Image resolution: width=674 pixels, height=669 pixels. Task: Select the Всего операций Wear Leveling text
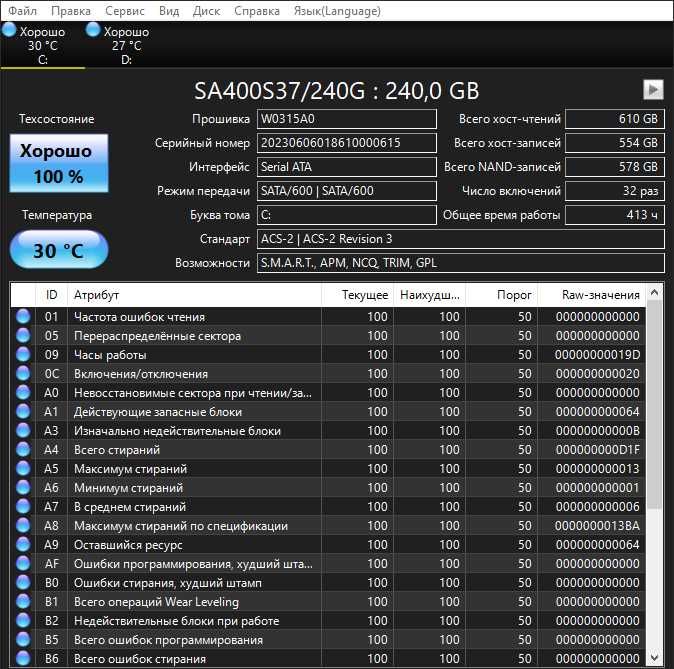pyautogui.click(x=156, y=602)
